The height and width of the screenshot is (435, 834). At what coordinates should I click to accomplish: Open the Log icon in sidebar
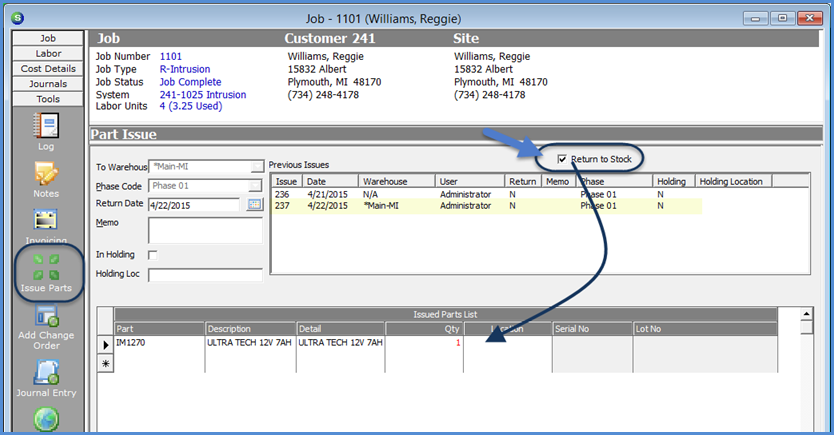(x=46, y=126)
